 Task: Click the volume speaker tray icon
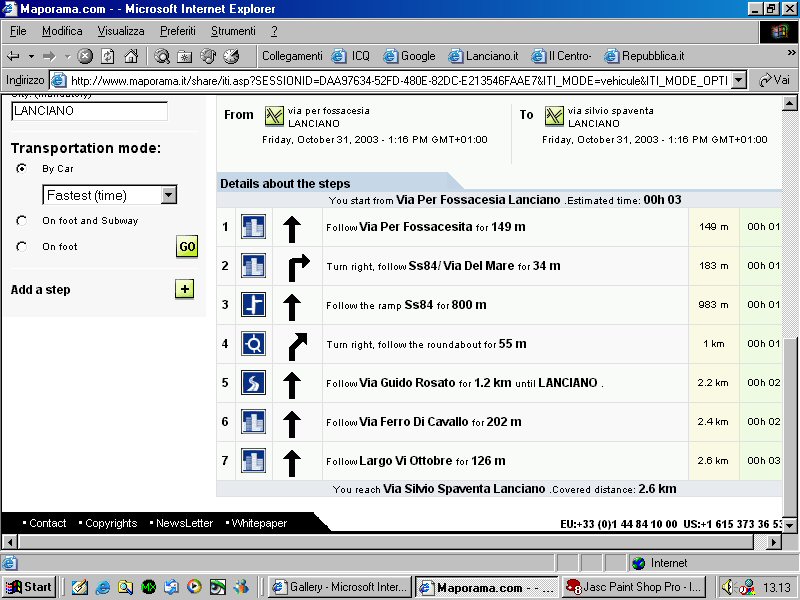728,587
